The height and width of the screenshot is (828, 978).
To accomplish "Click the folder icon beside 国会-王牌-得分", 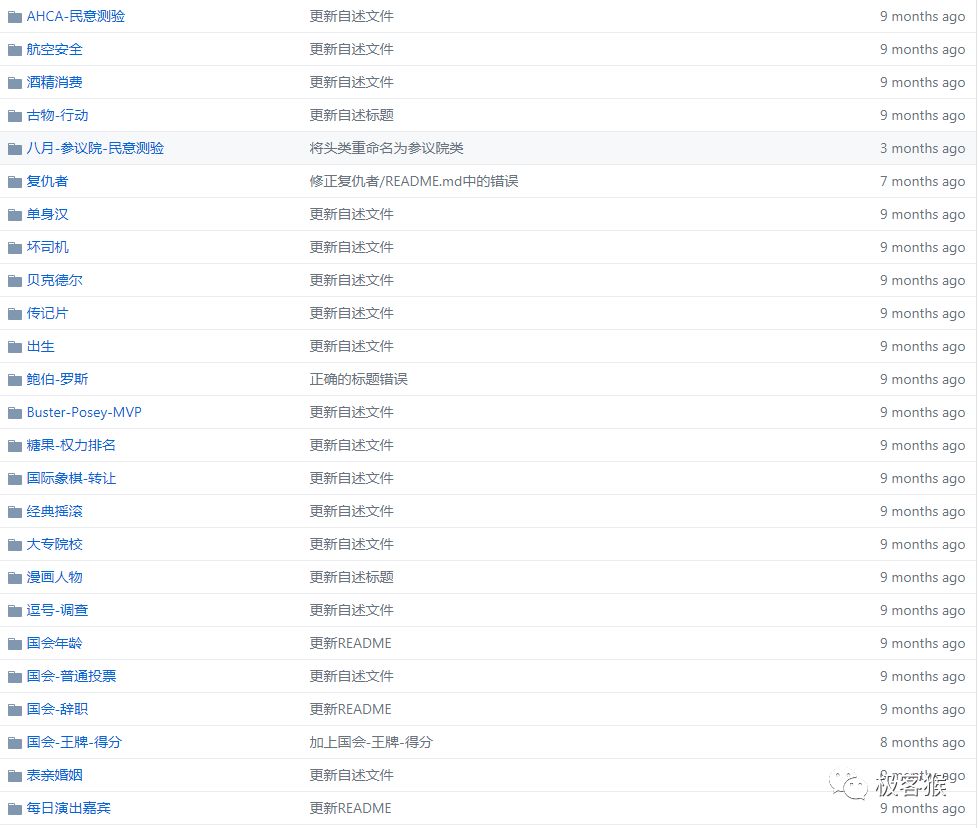I will pos(15,743).
